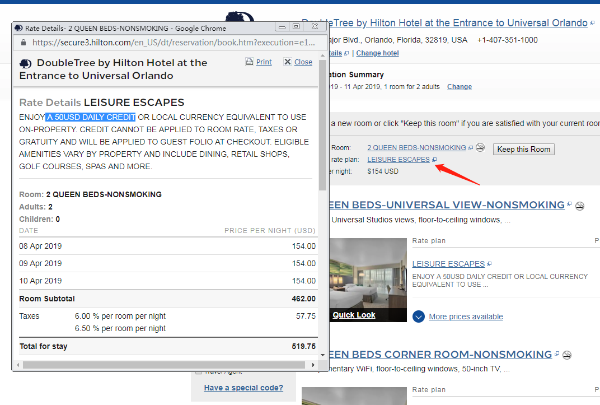This screenshot has height=405, width=600.
Task: Click the popup icon after Universal View heading
Action: tap(570, 204)
